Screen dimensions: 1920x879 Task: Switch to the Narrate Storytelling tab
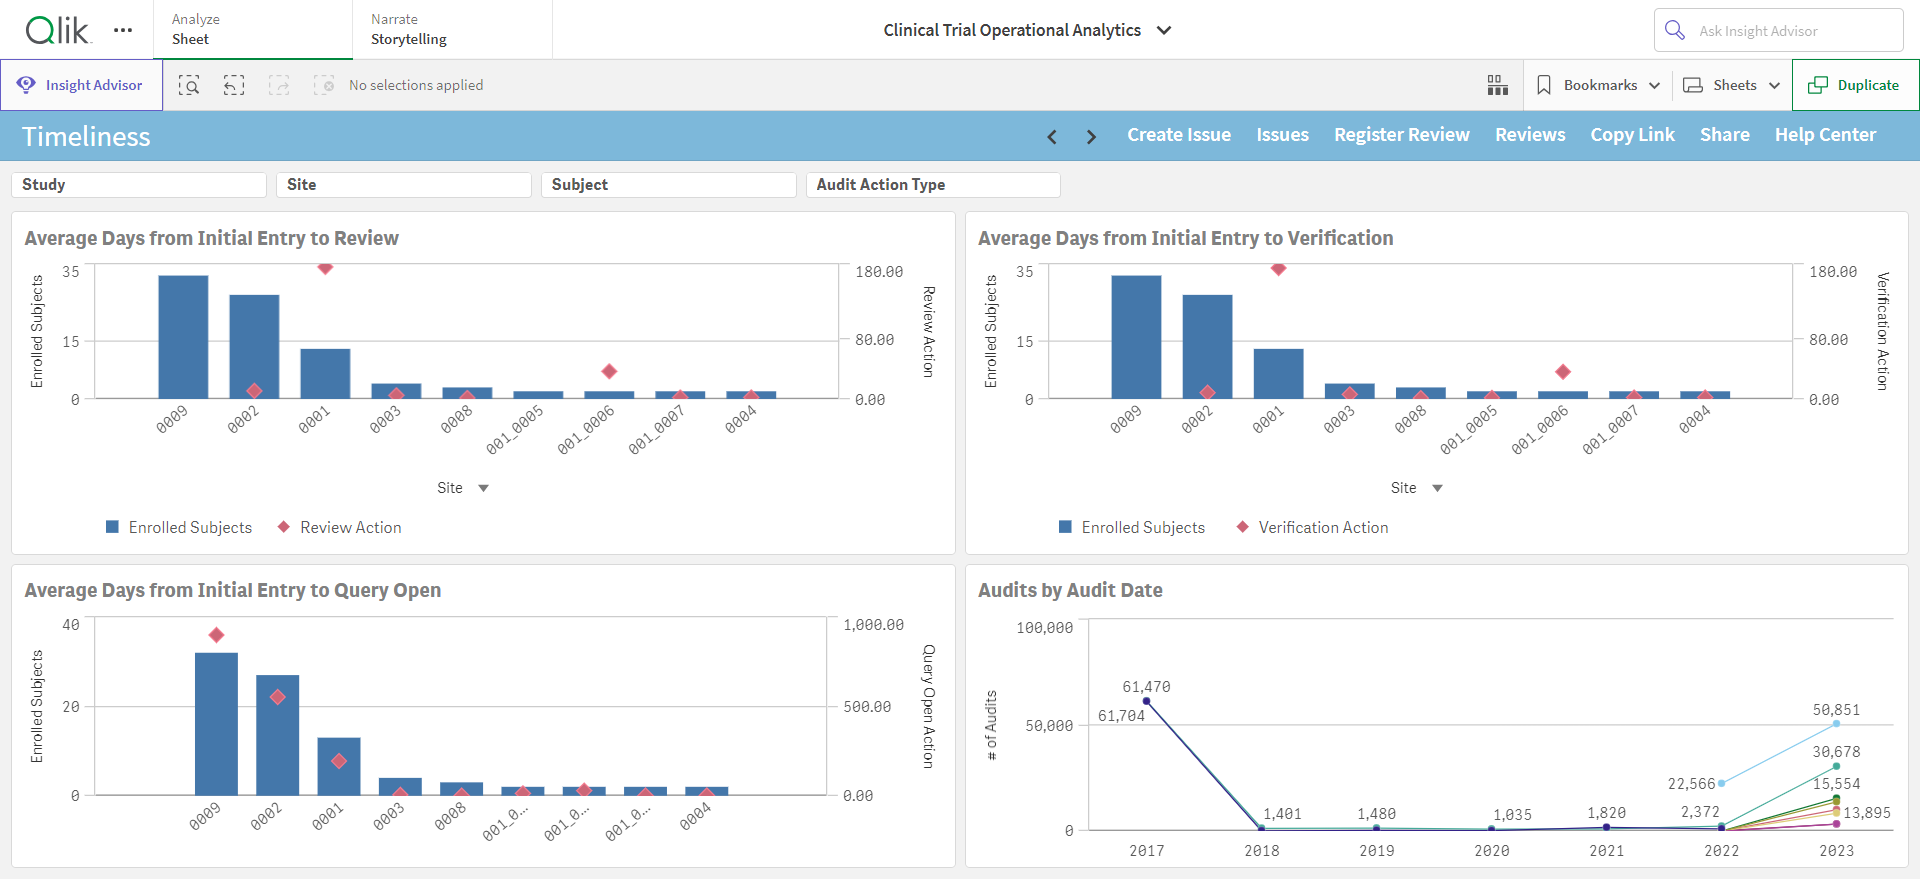pyautogui.click(x=452, y=30)
